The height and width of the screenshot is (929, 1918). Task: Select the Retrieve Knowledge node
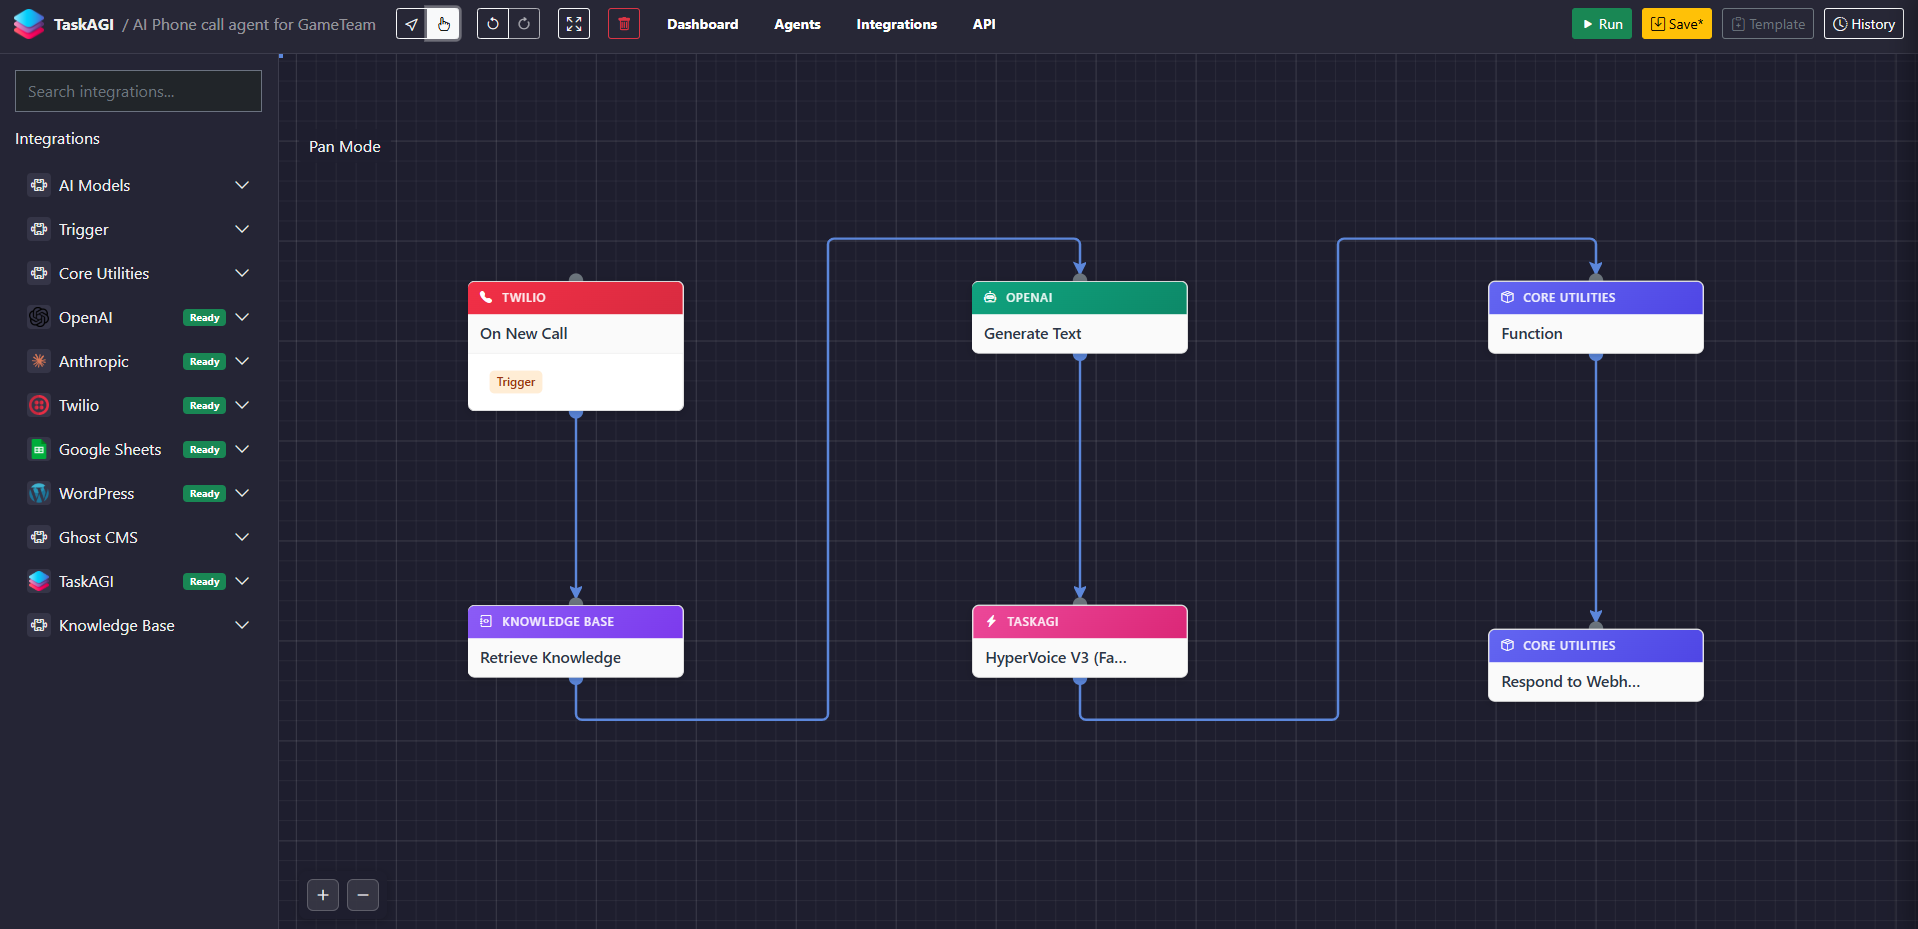pyautogui.click(x=576, y=641)
